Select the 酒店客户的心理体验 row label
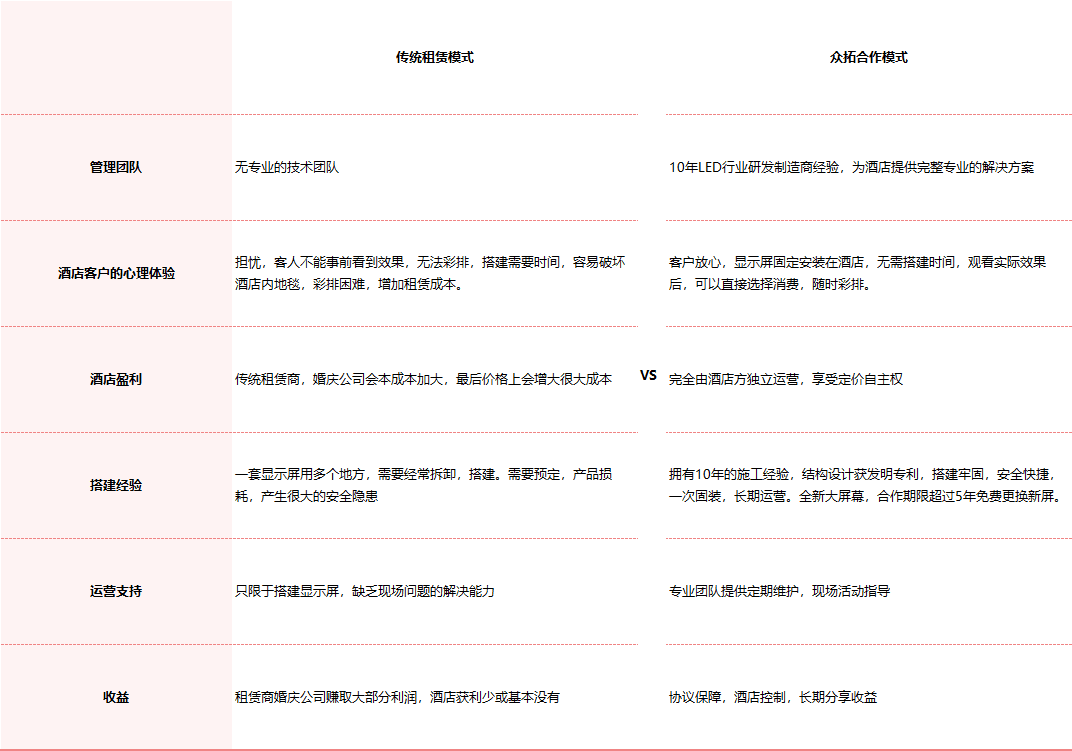1072x751 pixels. (116, 273)
